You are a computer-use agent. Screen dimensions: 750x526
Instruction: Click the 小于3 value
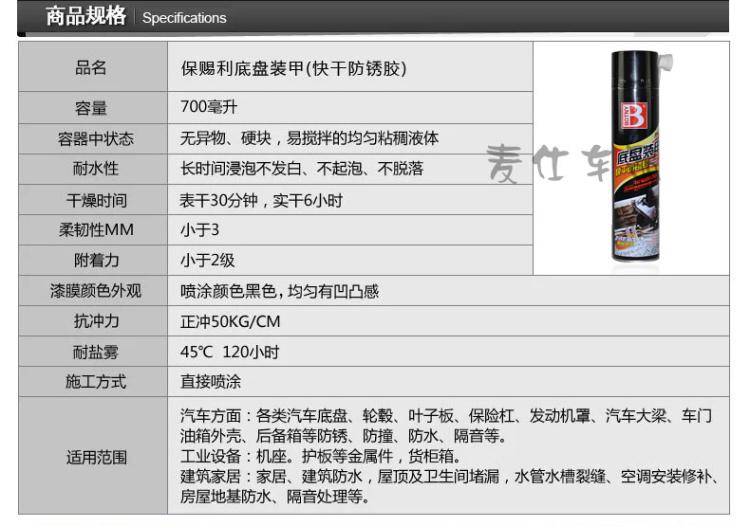click(199, 230)
